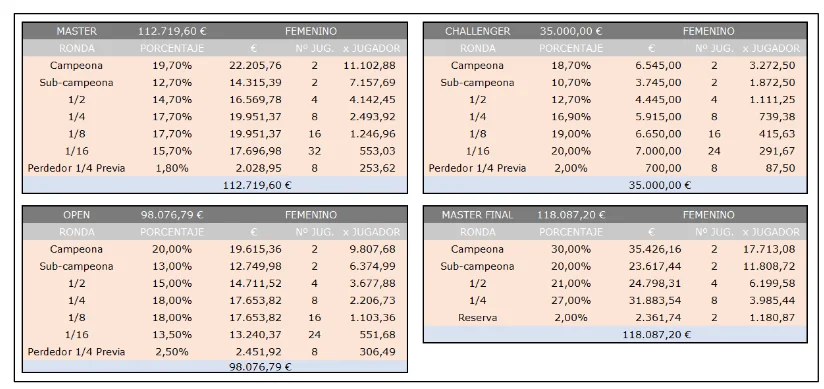Select the 22.205,76 Campeona amount cell
The width and height of the screenshot is (824, 389).
click(x=255, y=66)
